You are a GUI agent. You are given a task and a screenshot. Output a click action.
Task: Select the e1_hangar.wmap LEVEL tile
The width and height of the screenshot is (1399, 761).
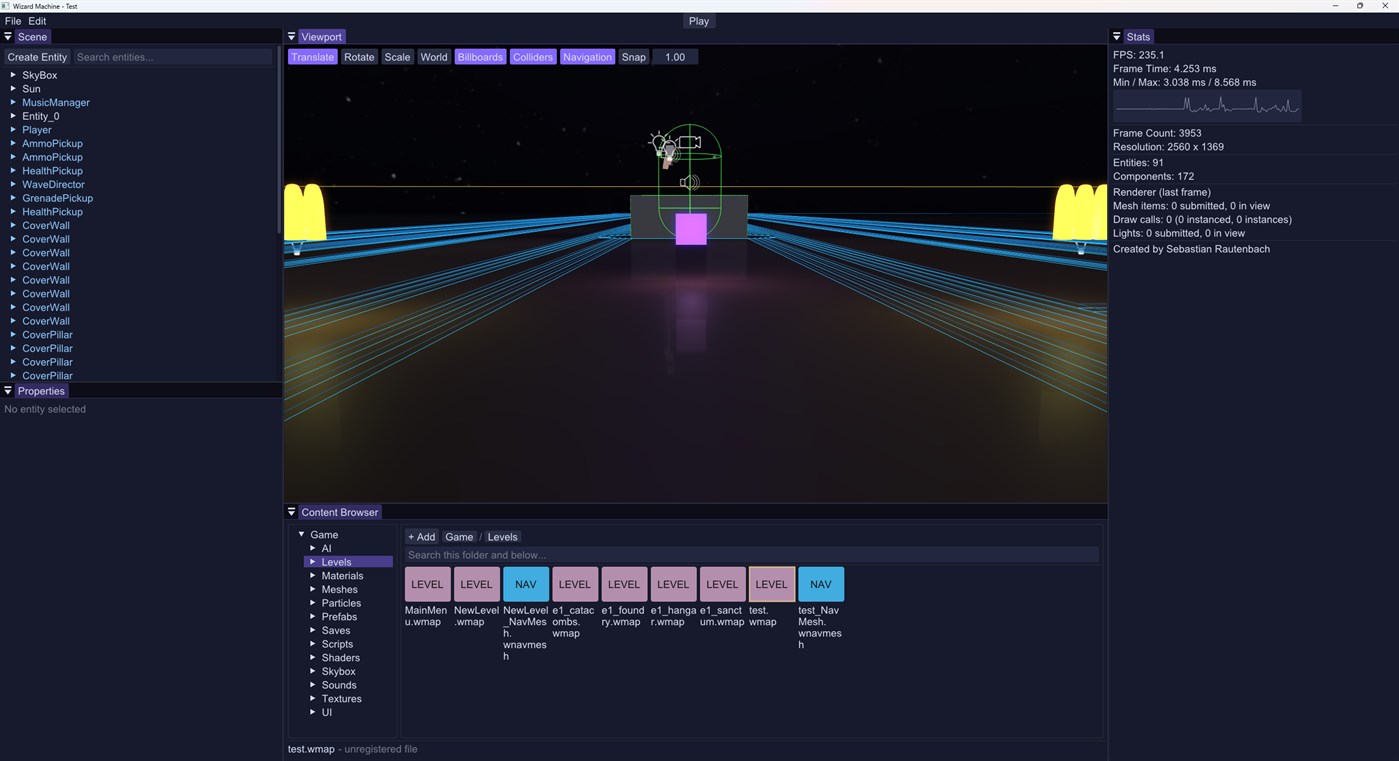click(x=672, y=584)
